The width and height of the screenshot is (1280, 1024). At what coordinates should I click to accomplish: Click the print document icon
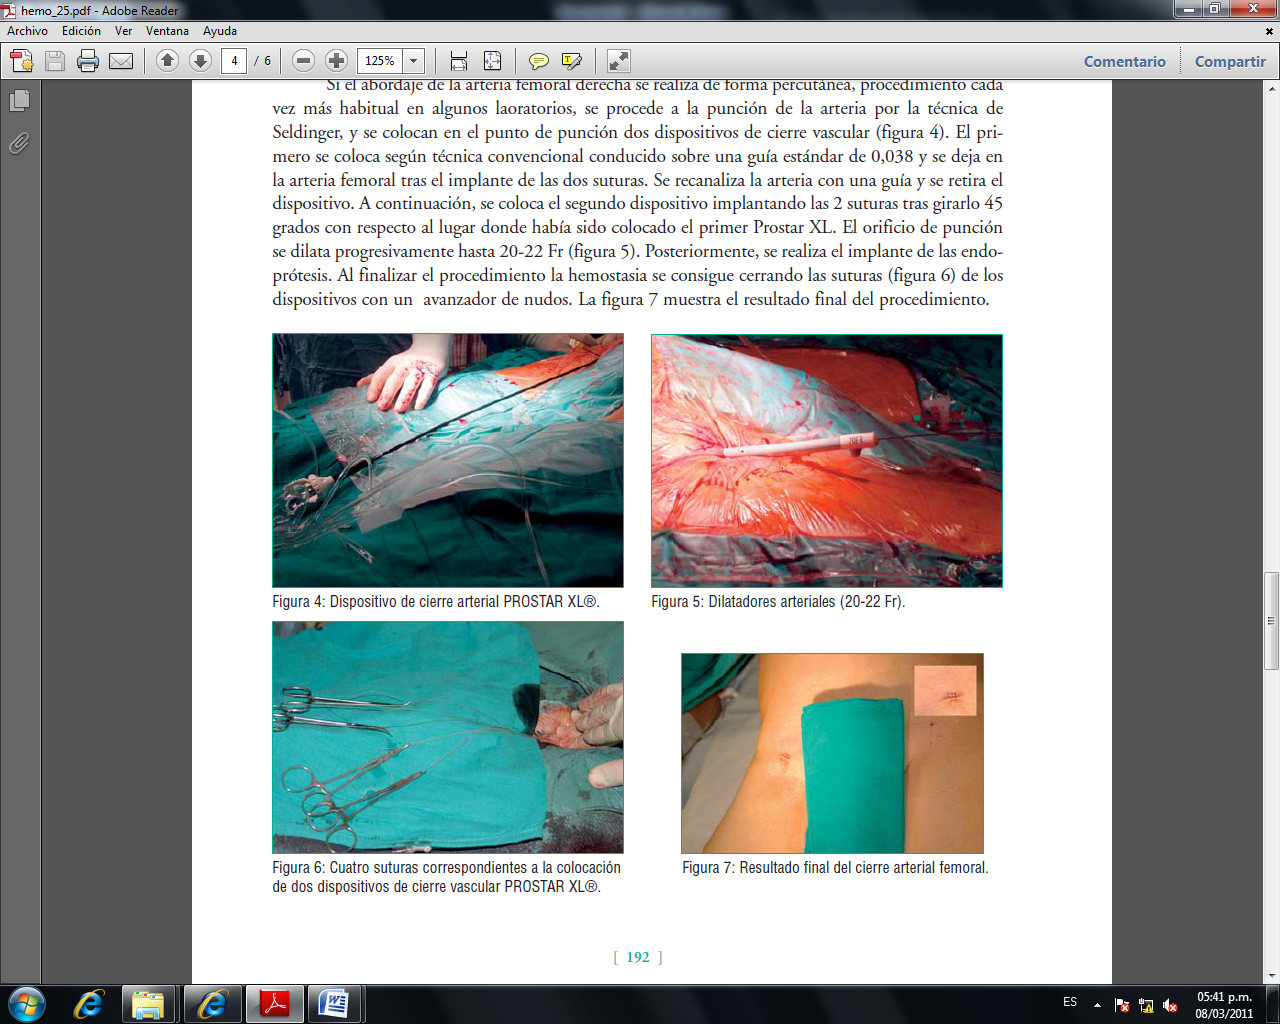click(88, 61)
